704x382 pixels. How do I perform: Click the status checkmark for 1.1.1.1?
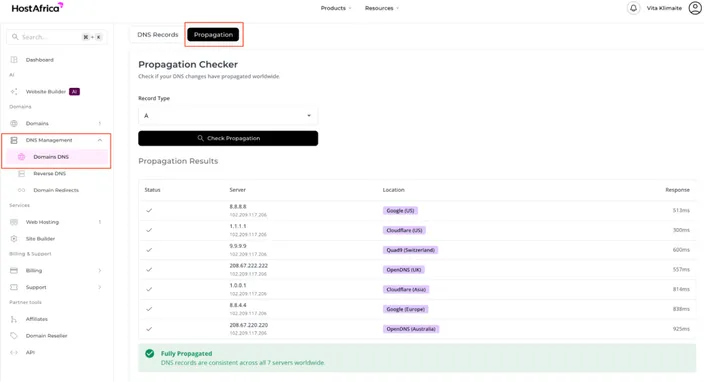click(x=149, y=230)
